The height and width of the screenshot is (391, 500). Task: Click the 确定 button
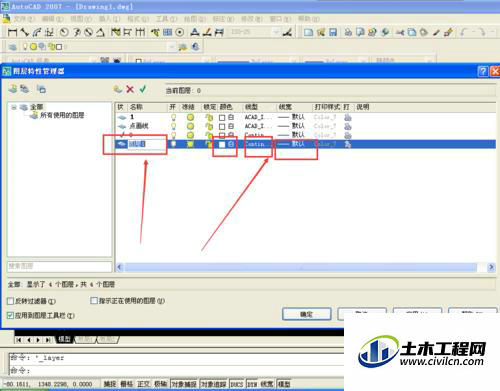[x=307, y=314]
